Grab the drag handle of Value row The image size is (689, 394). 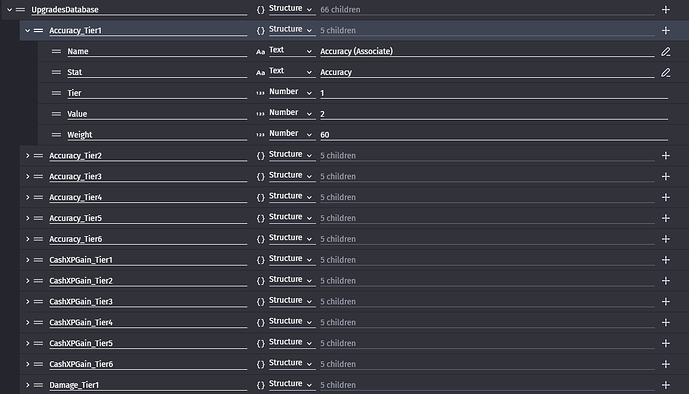[x=56, y=114]
